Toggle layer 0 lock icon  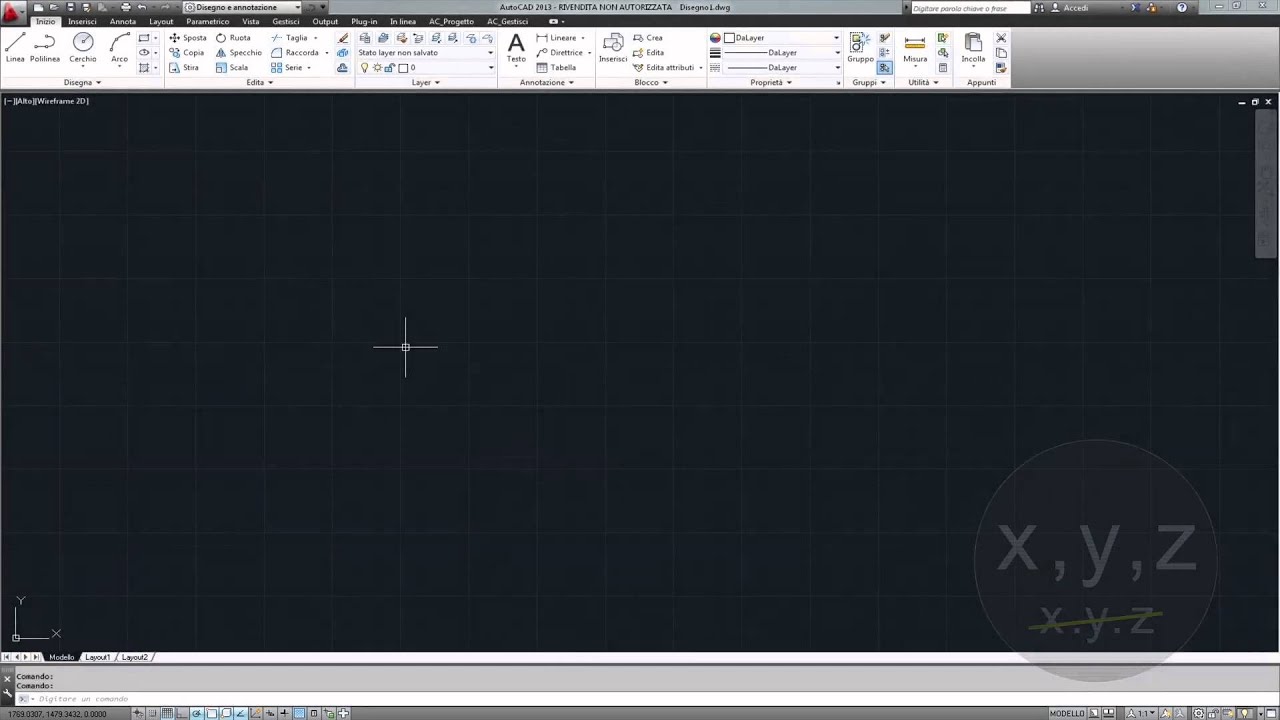tap(389, 68)
